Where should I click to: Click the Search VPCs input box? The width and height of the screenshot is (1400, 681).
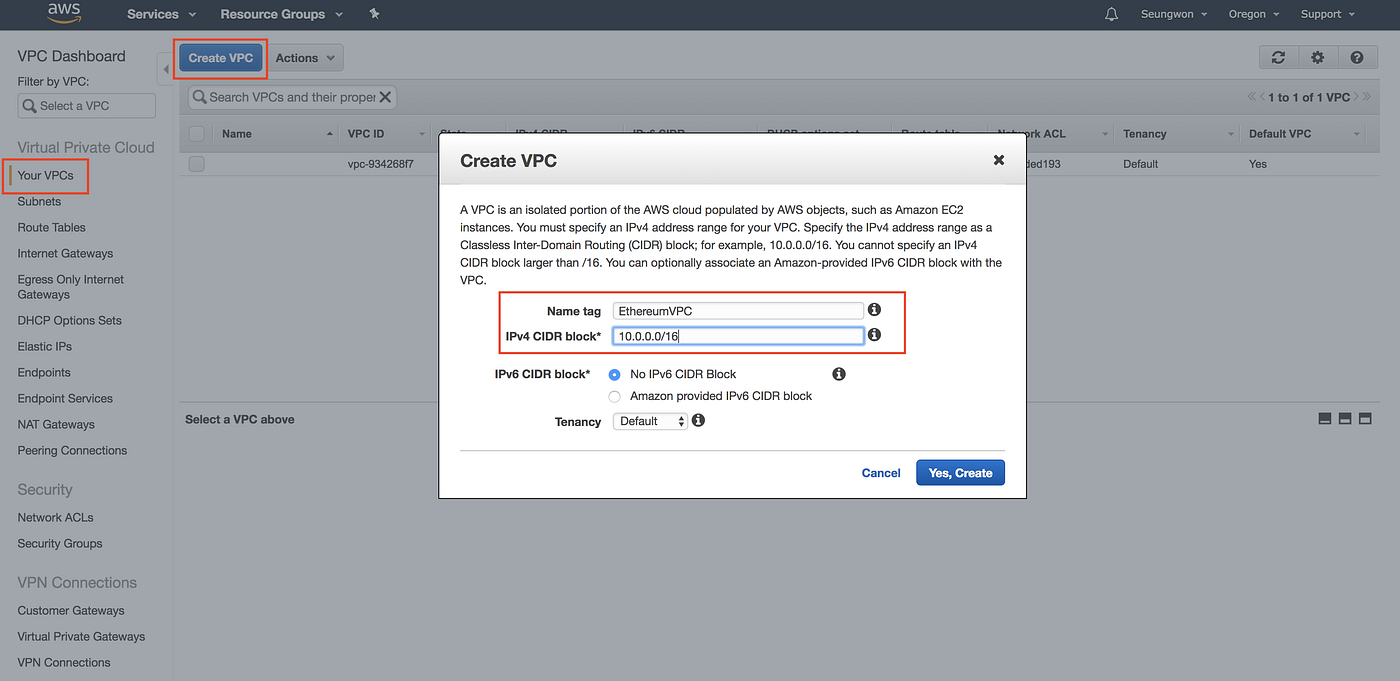(x=291, y=97)
